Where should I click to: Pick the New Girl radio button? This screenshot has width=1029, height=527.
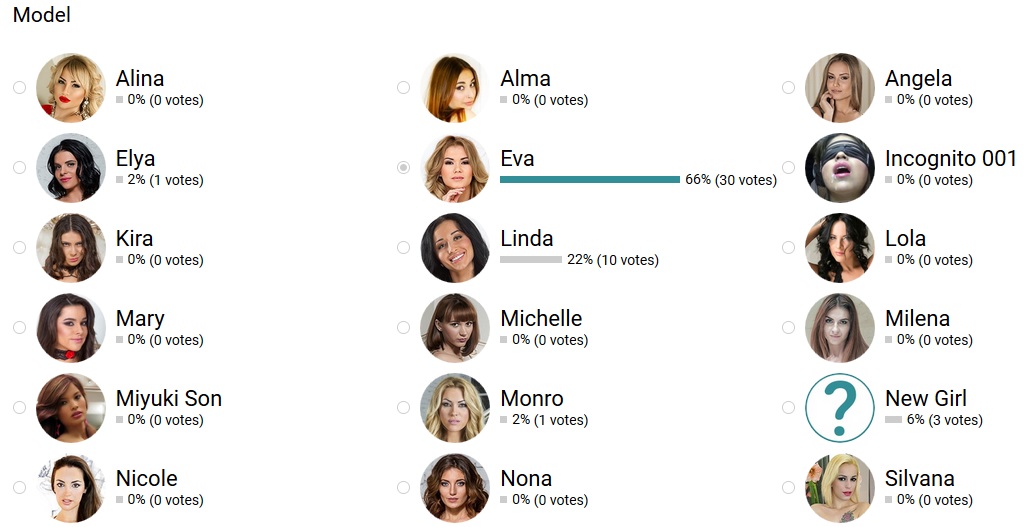point(788,407)
